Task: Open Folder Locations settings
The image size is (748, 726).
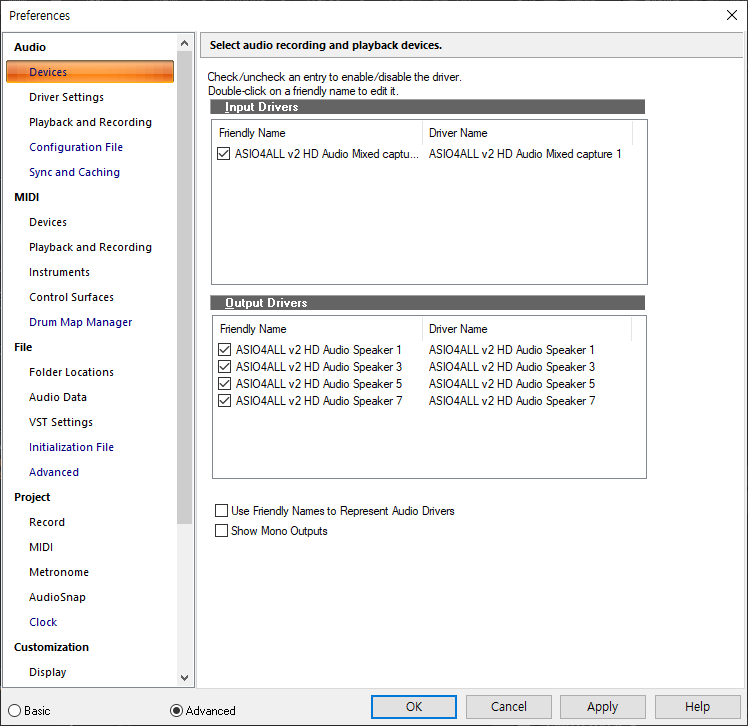Action: click(x=72, y=372)
